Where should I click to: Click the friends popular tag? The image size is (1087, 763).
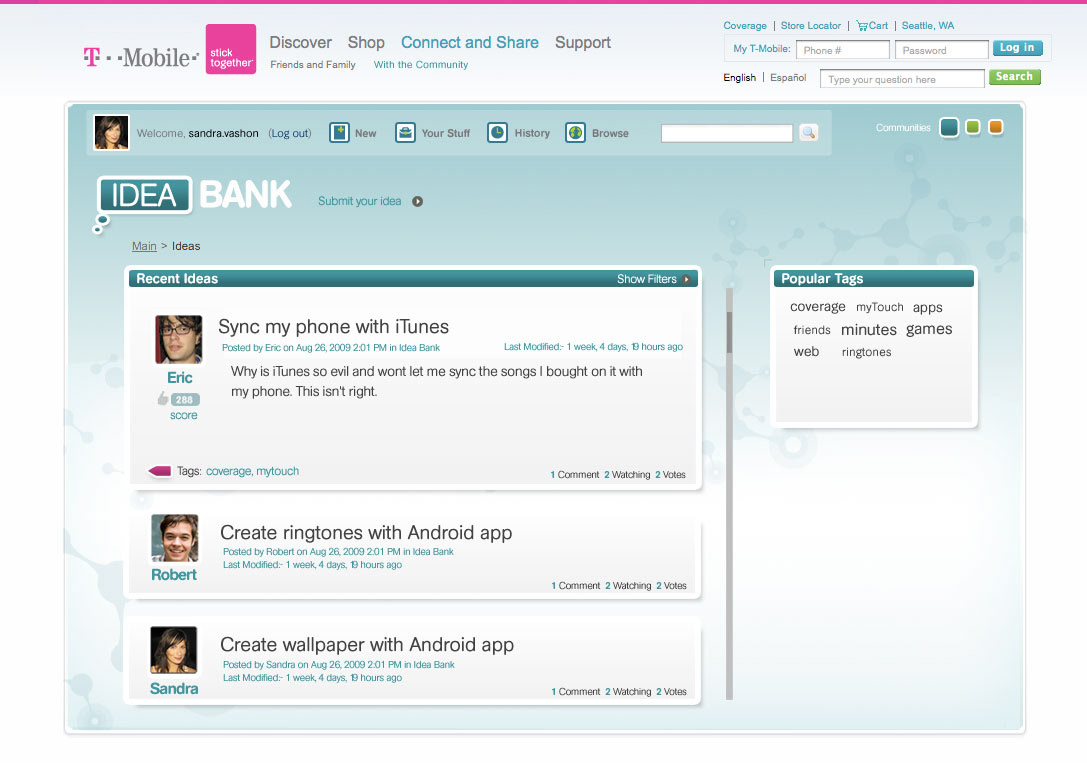click(x=812, y=330)
